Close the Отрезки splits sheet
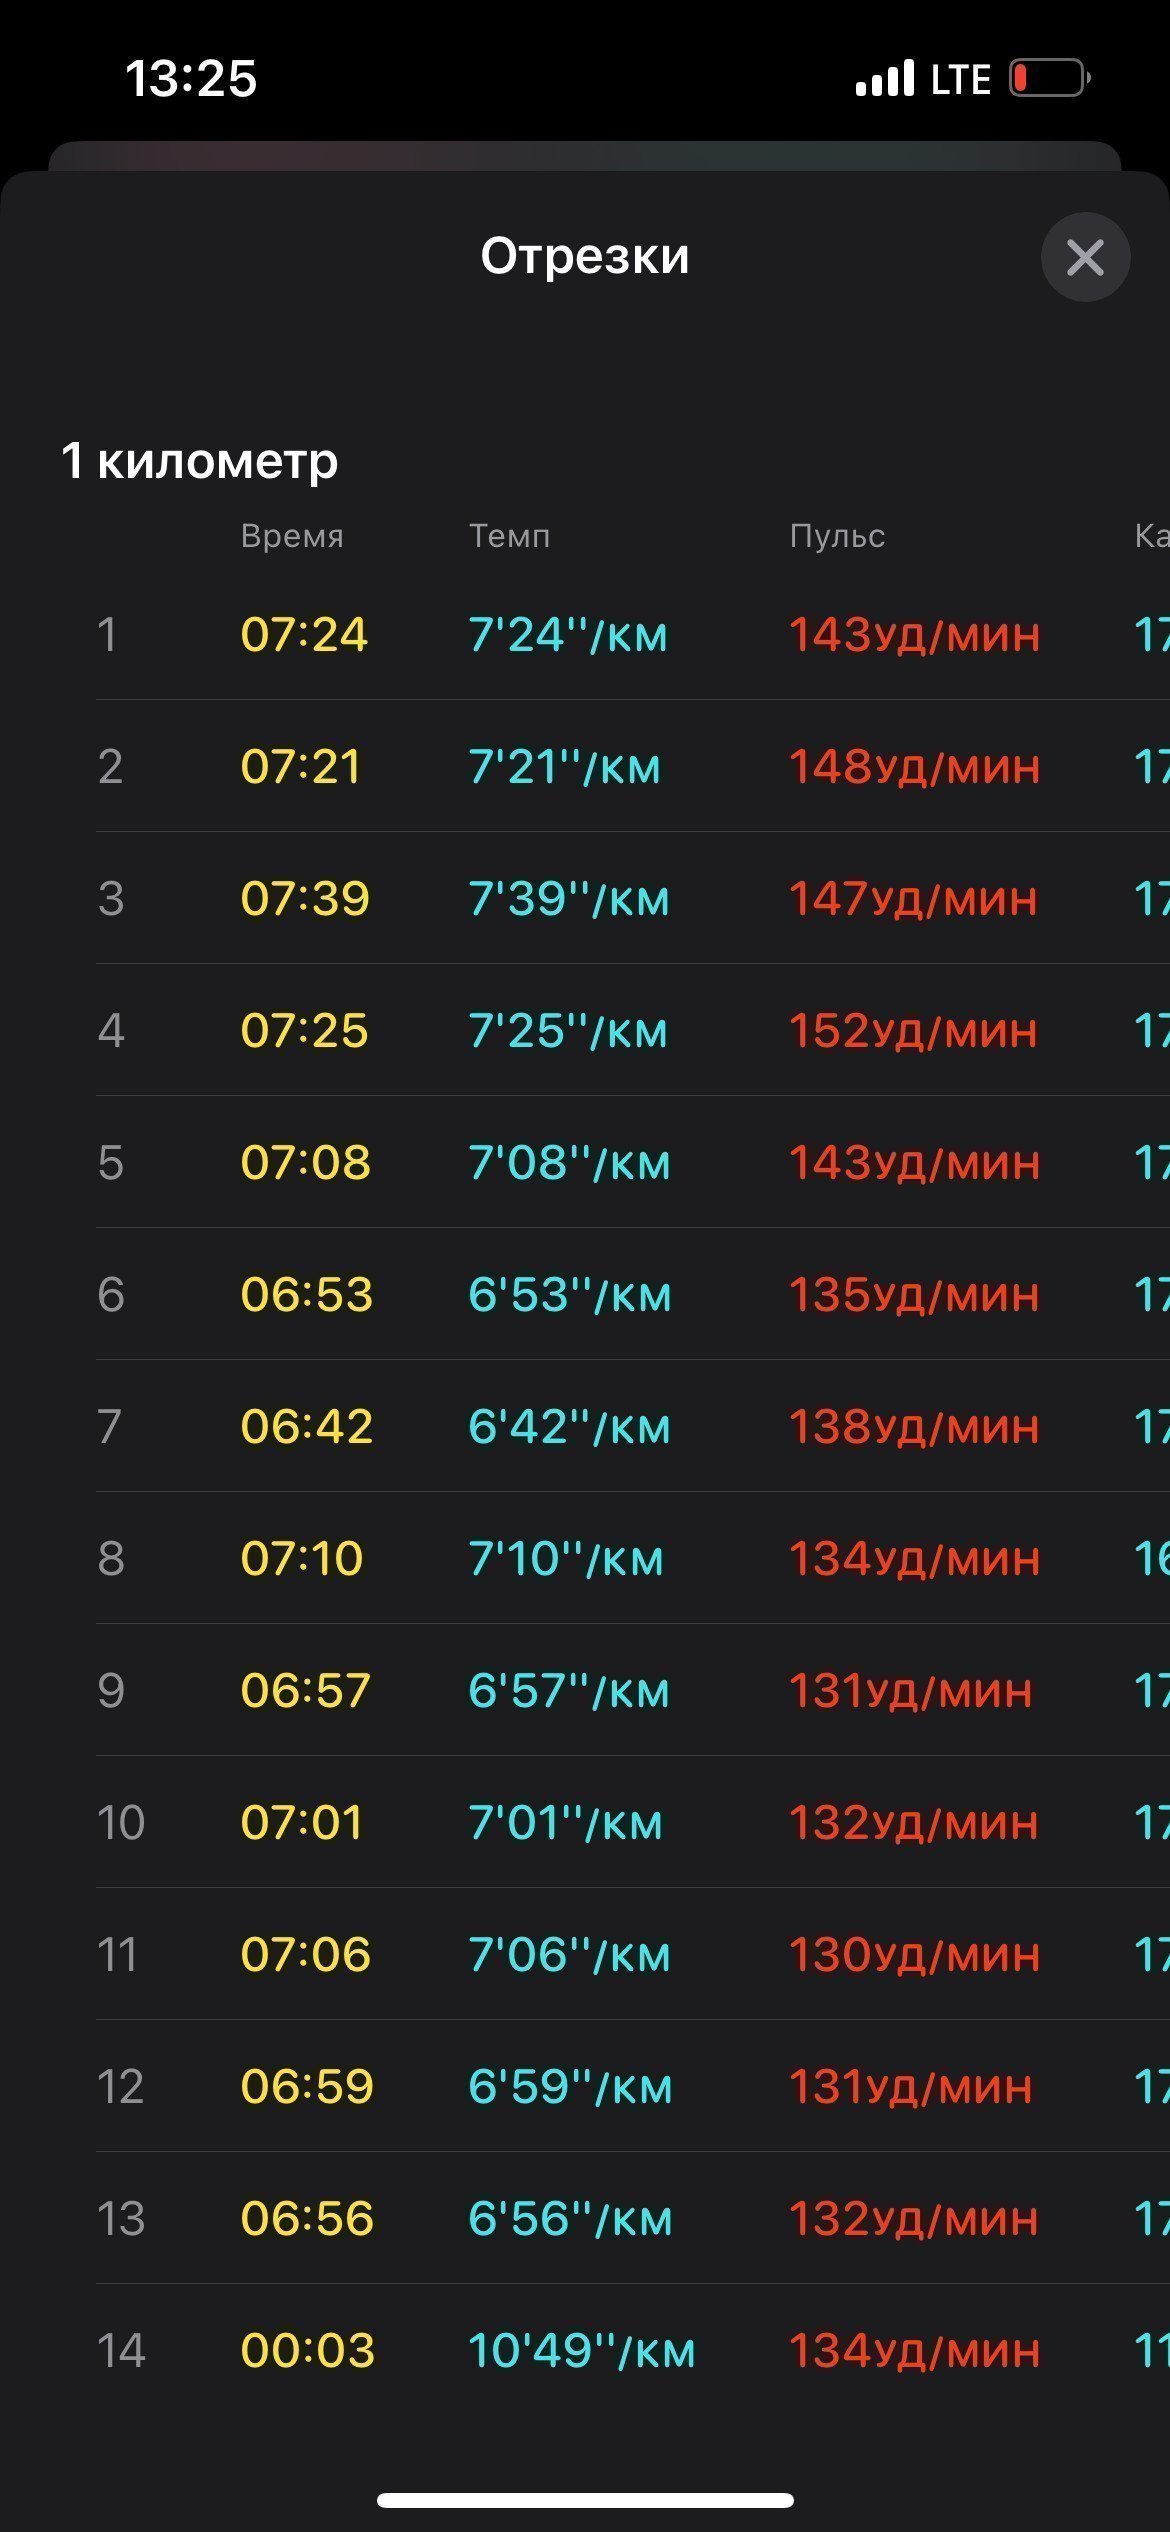 pyautogui.click(x=1085, y=257)
